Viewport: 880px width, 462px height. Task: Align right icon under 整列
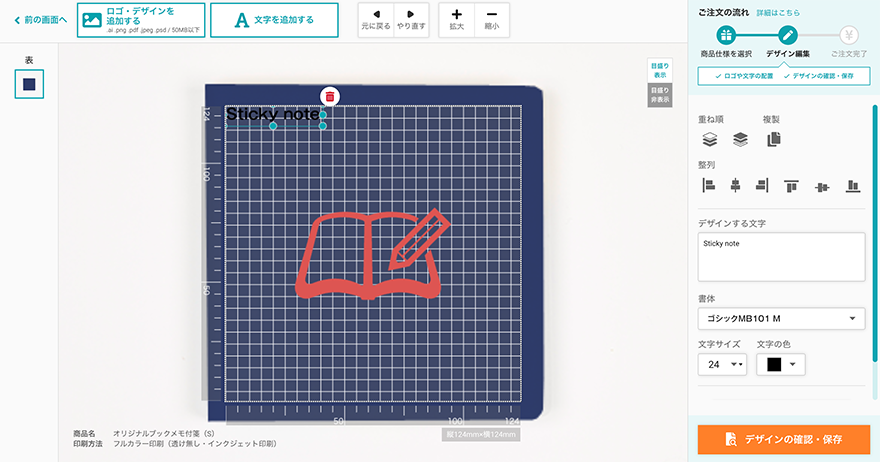click(x=762, y=185)
